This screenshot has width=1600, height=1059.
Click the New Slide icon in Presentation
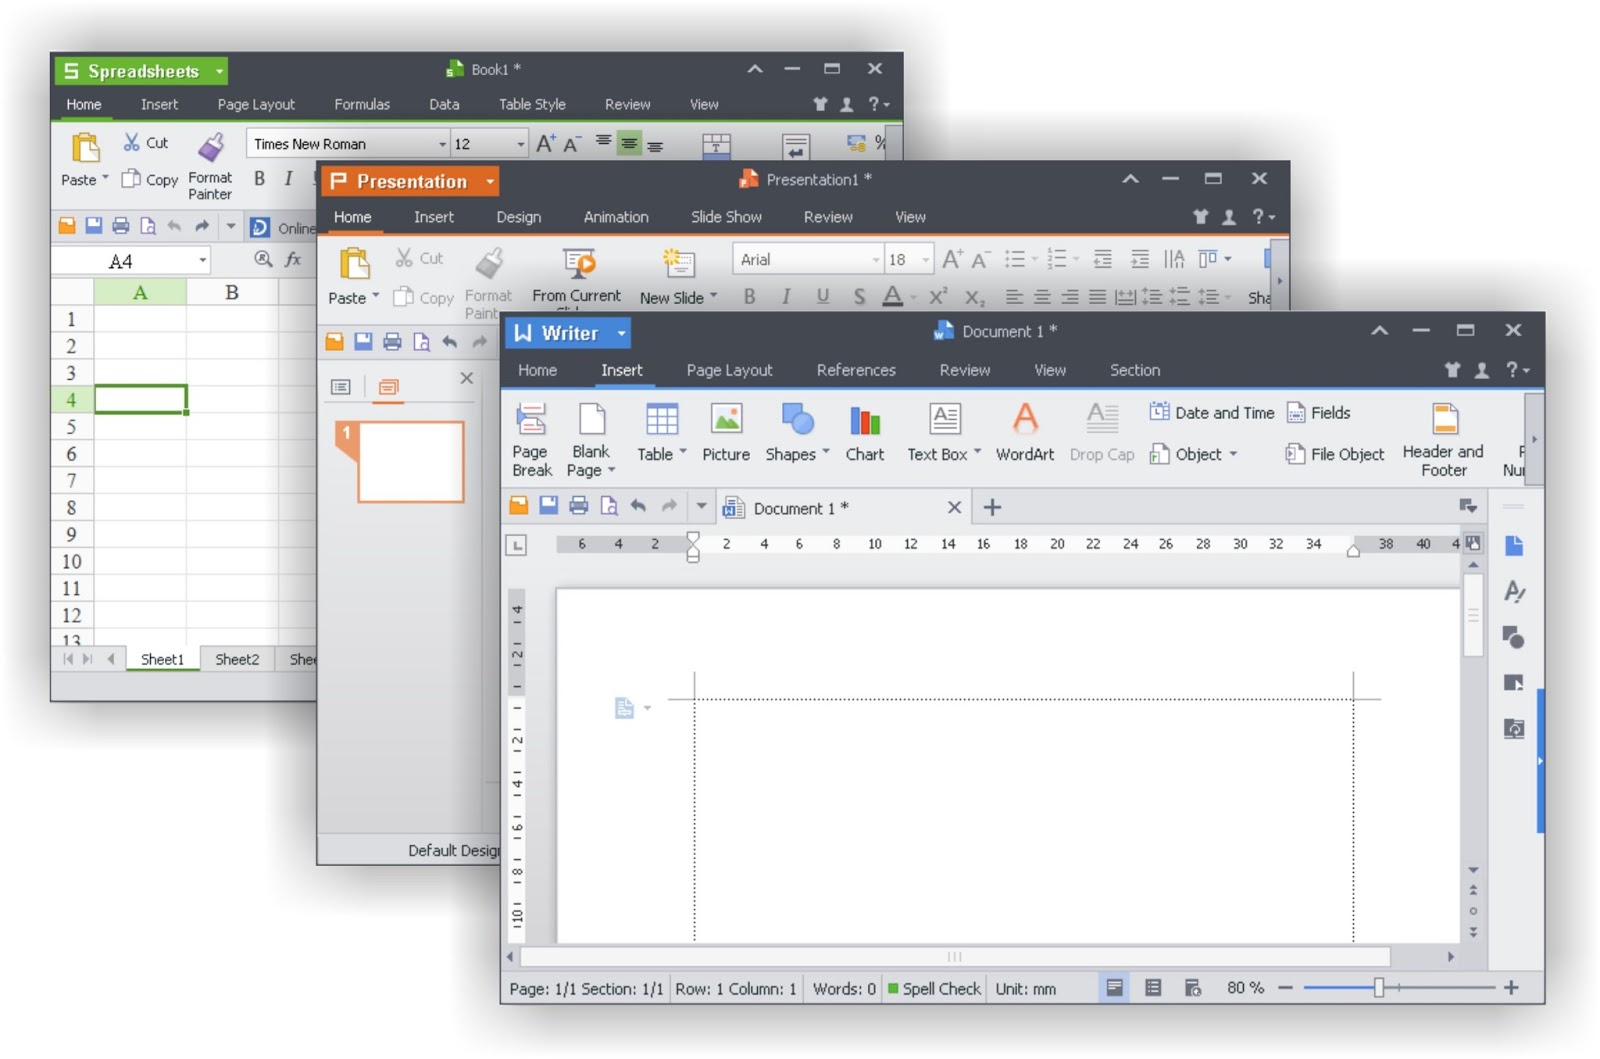pyautogui.click(x=678, y=263)
